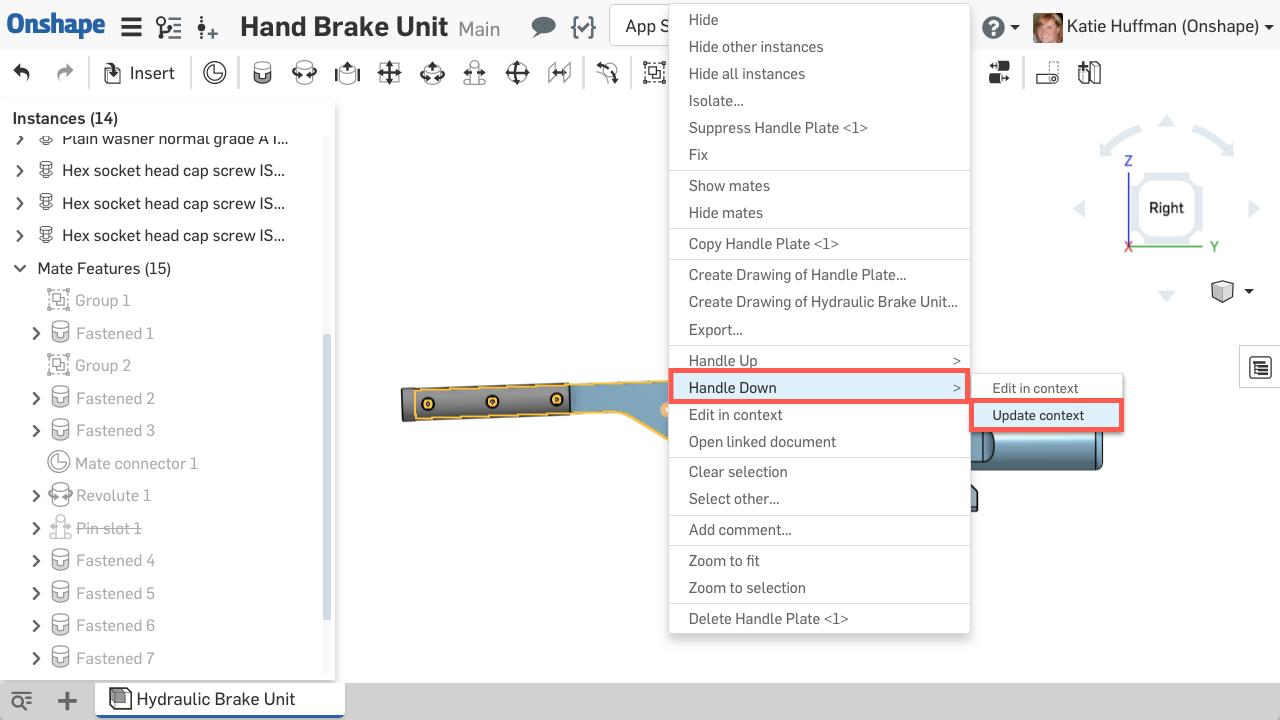
Task: Expand the Fastened 1 mate feature
Action: [36, 333]
